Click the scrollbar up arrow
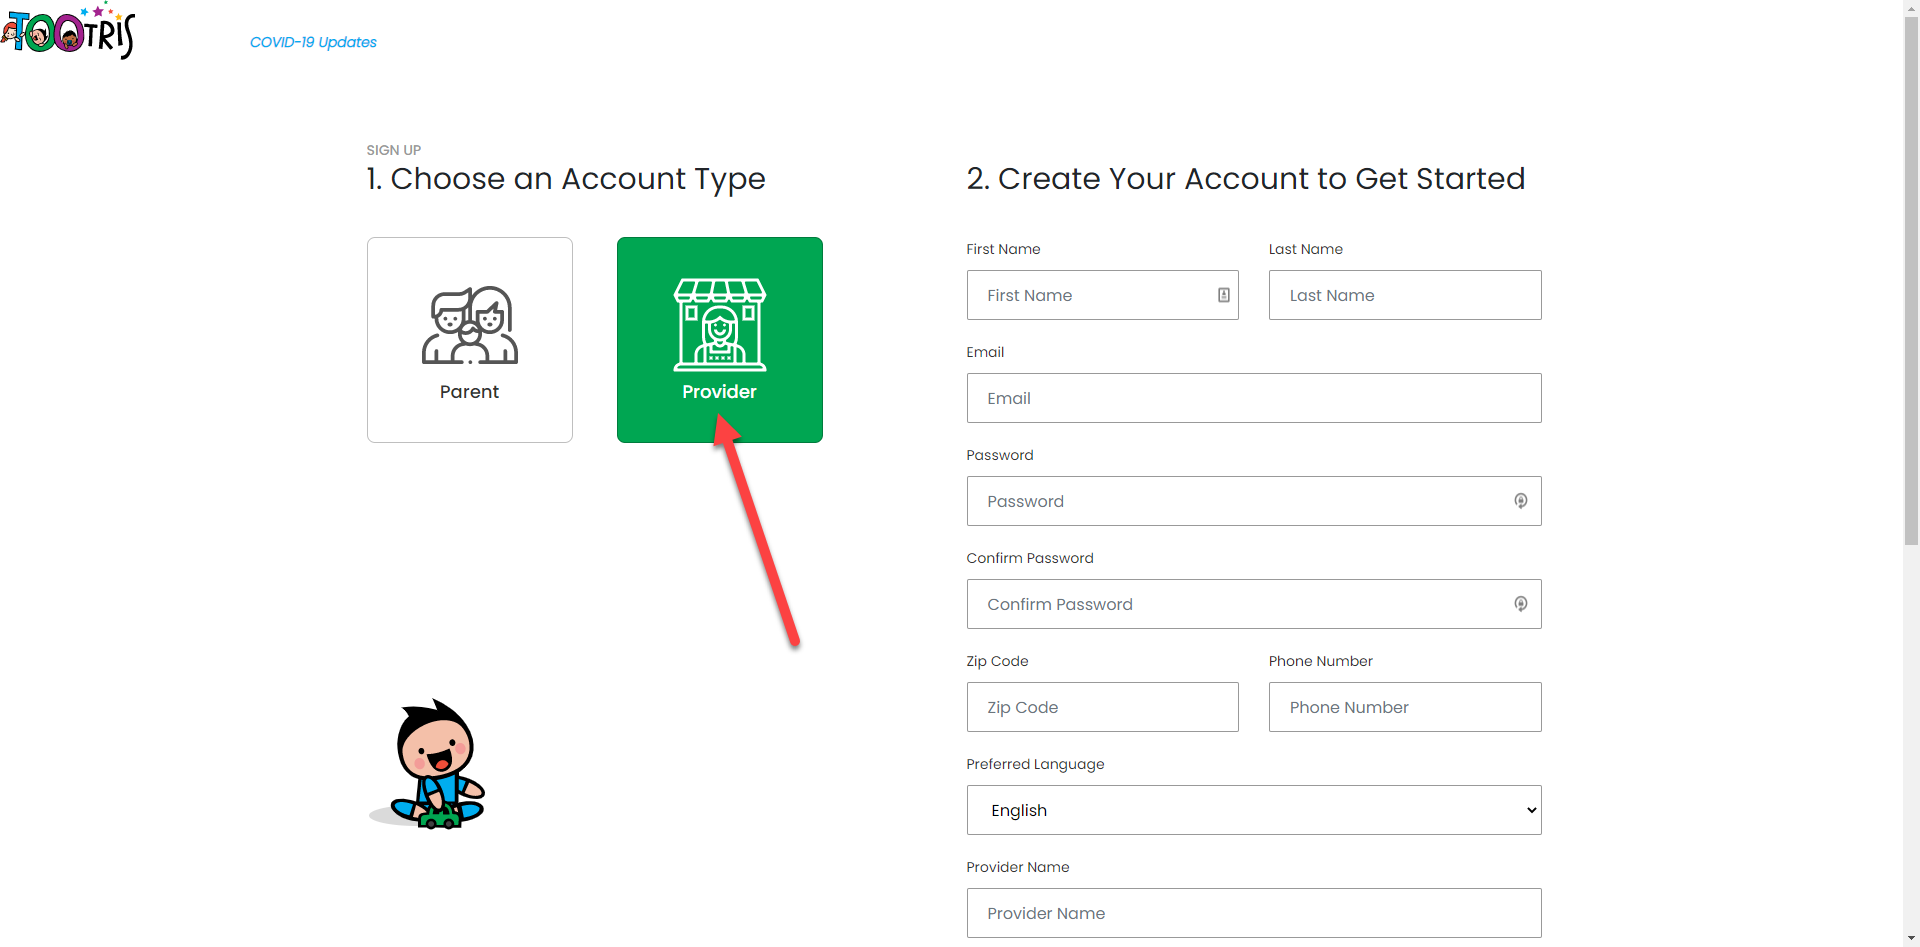Screen dimensions: 1920x947 (x=1911, y=7)
